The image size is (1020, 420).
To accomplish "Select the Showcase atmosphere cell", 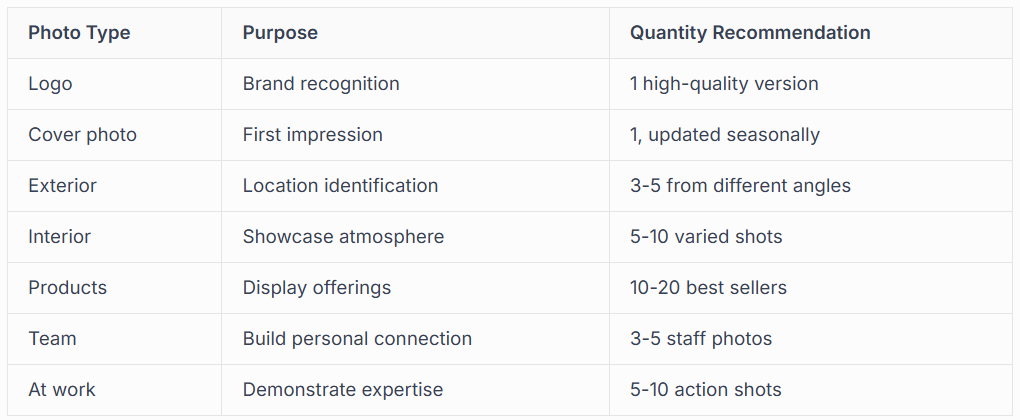I will click(343, 237).
